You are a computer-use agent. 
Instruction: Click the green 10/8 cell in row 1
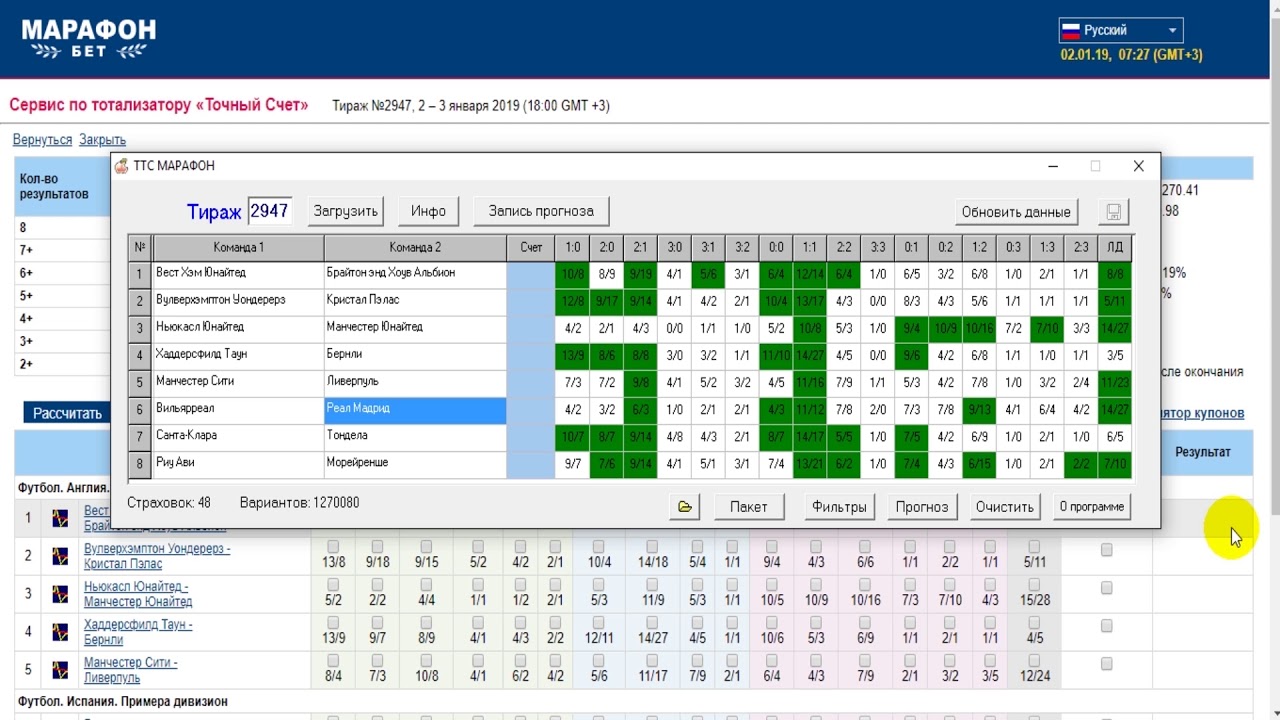click(572, 274)
